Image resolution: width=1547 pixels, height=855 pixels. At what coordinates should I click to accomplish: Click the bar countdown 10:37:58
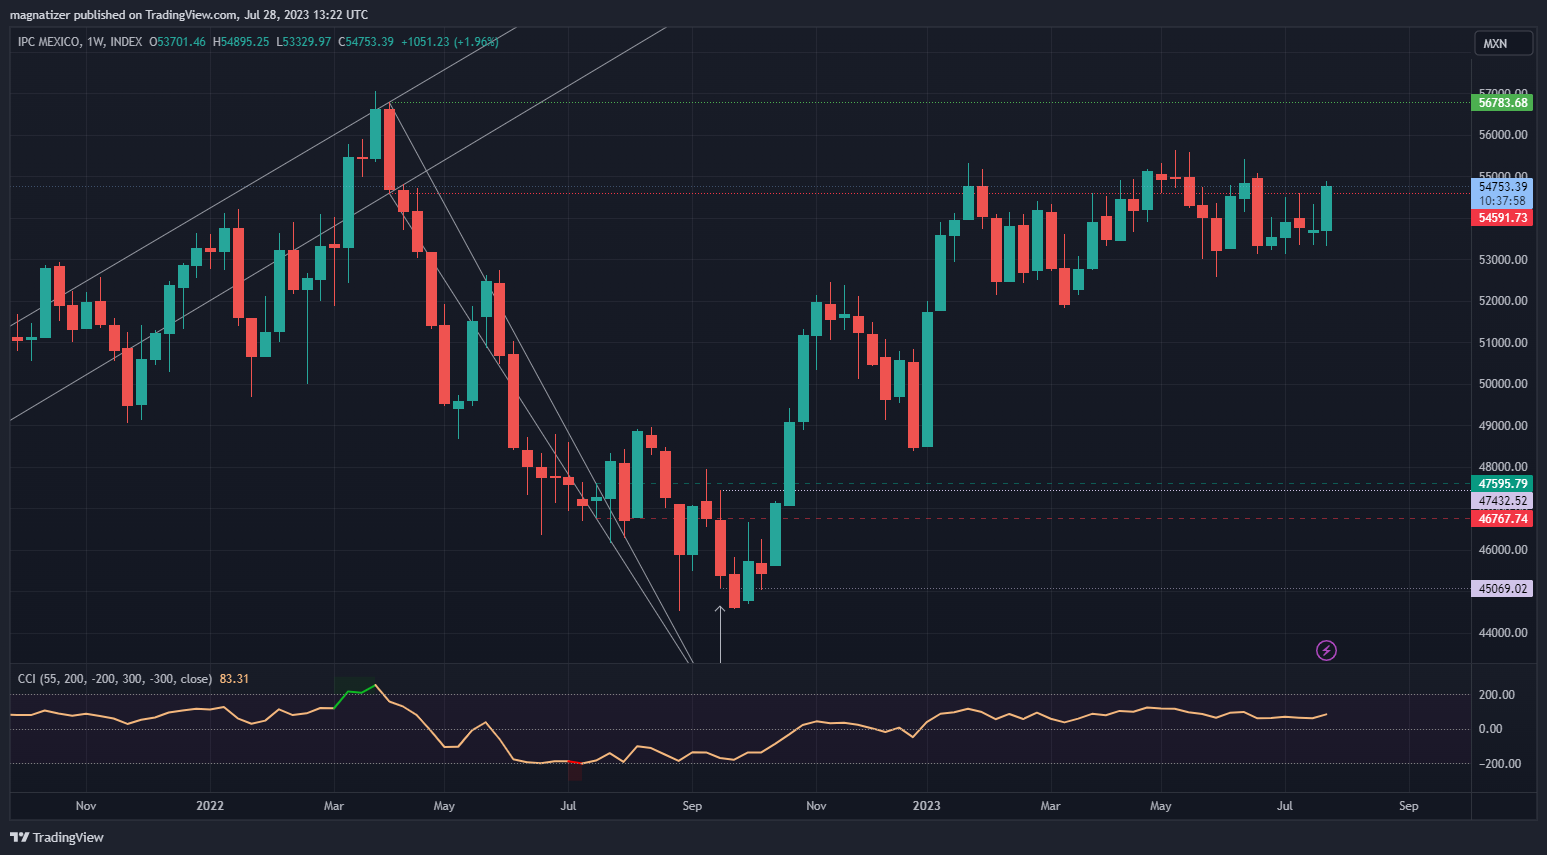pyautogui.click(x=1503, y=201)
